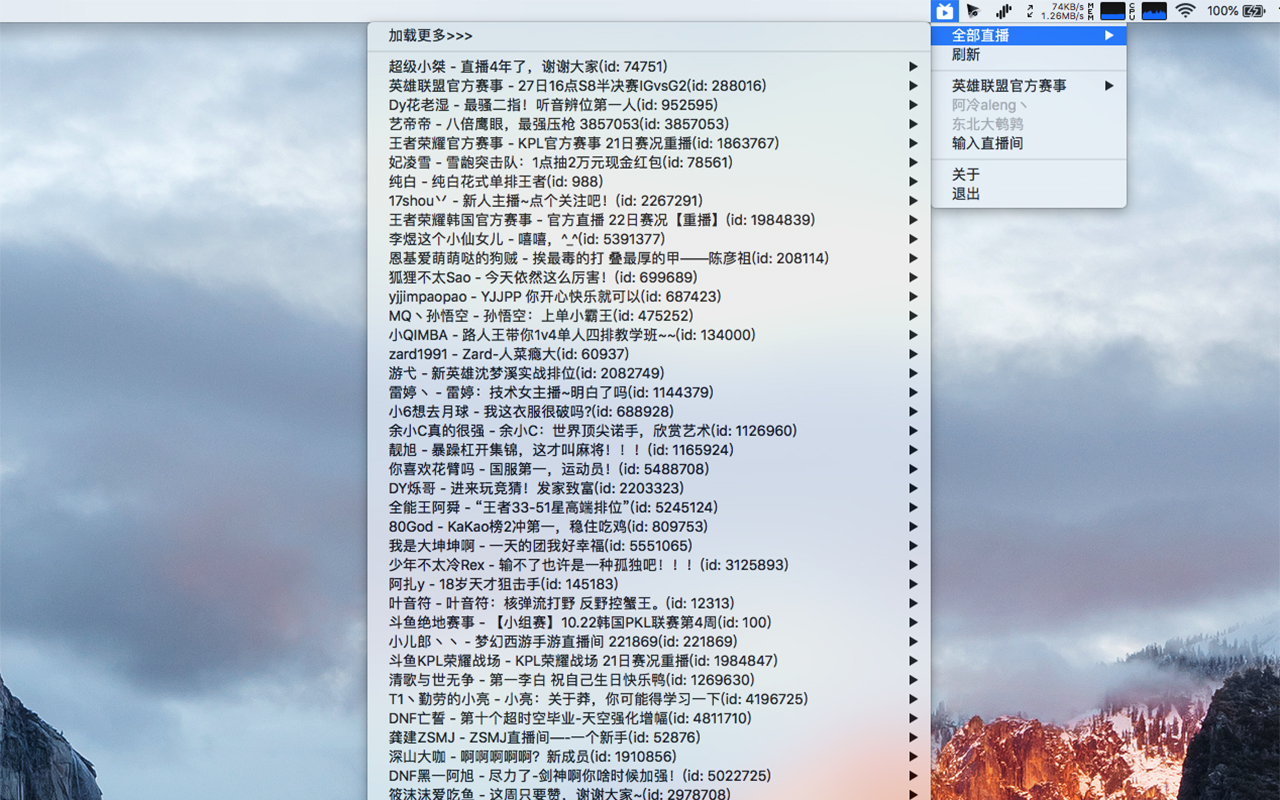Select DY烁哥 stream entry
This screenshot has width=1280, height=800.
649,489
